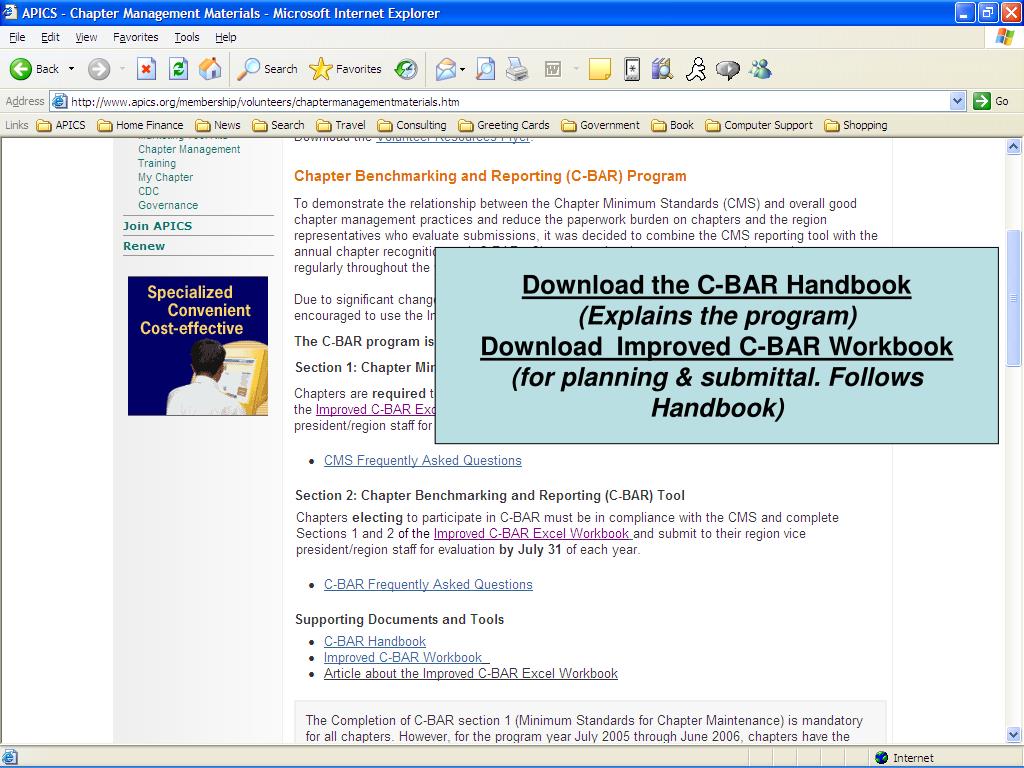Open the Favorites menu
The width and height of the screenshot is (1024, 768).
click(x=135, y=37)
